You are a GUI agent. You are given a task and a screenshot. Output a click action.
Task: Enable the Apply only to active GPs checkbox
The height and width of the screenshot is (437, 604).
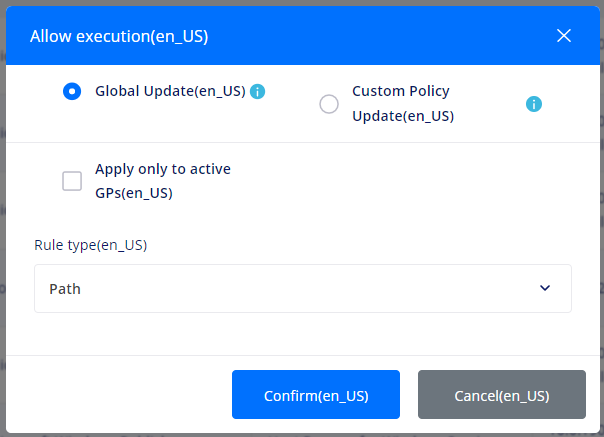(x=72, y=181)
